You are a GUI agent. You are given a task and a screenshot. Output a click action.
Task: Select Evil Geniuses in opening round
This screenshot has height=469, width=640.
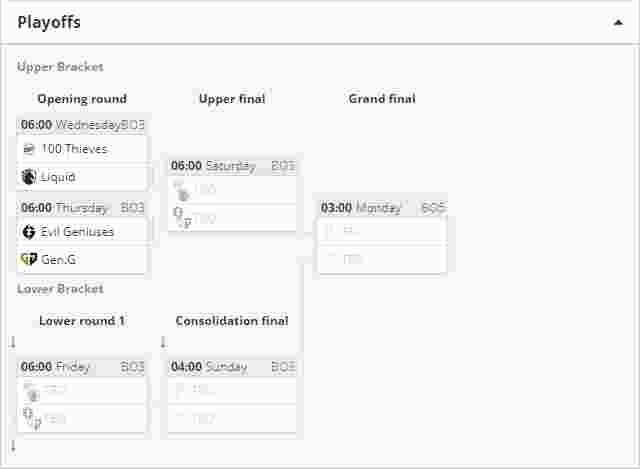coord(82,232)
